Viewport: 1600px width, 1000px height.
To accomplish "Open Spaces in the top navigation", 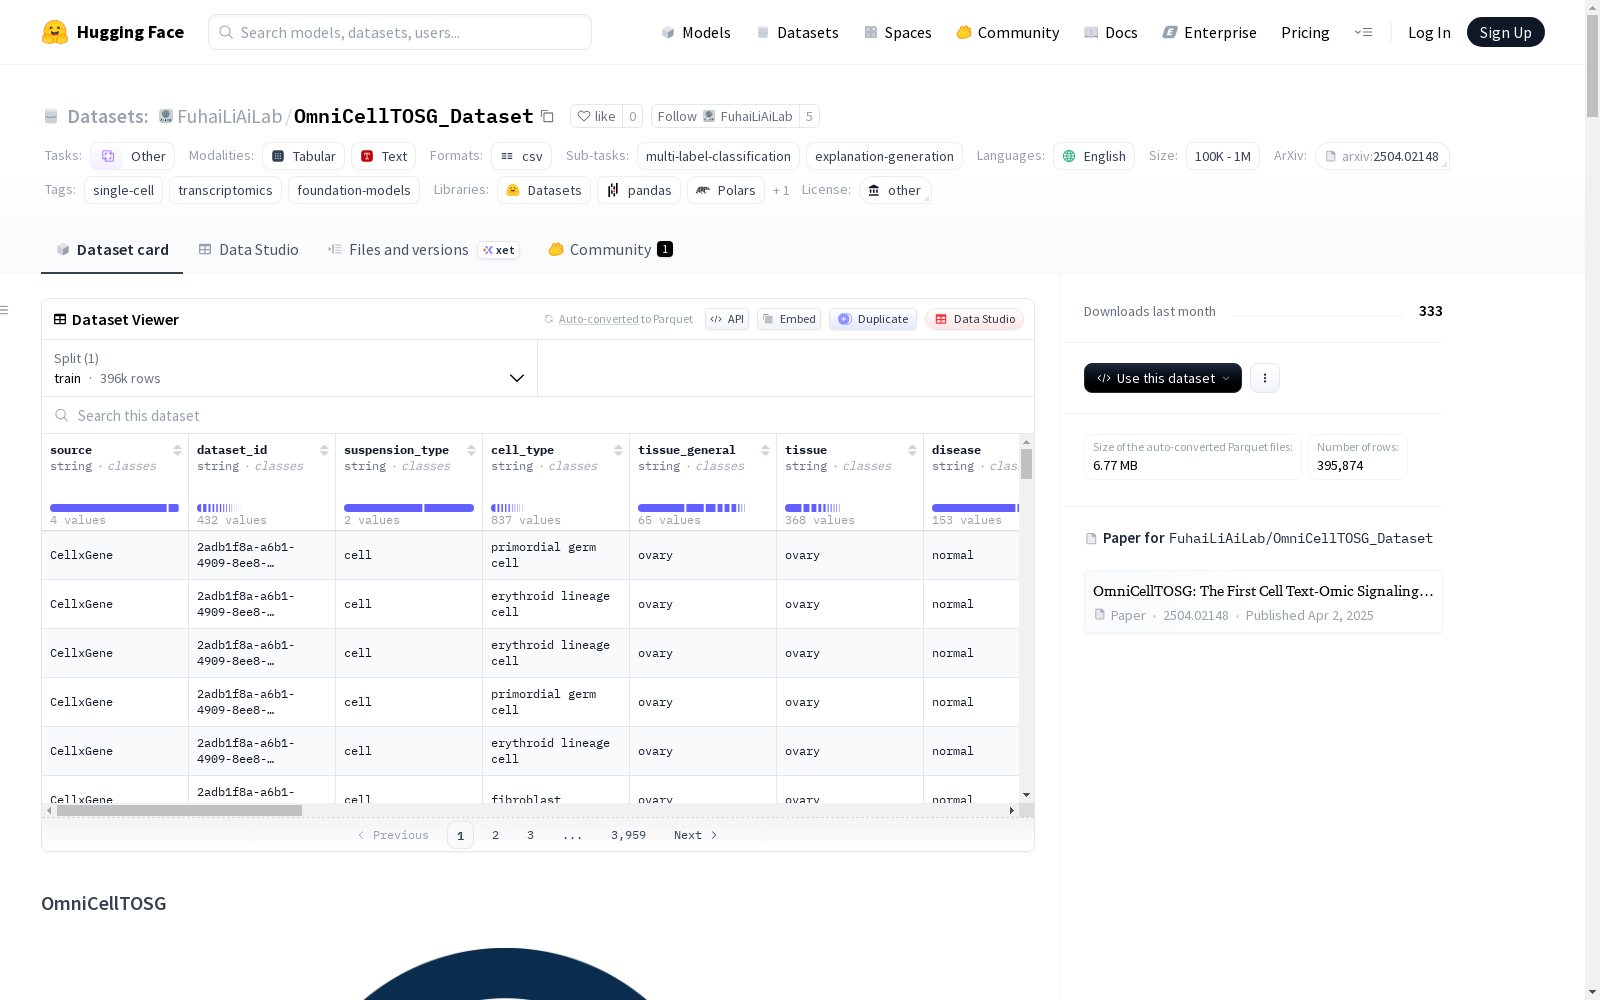I will pos(898,32).
